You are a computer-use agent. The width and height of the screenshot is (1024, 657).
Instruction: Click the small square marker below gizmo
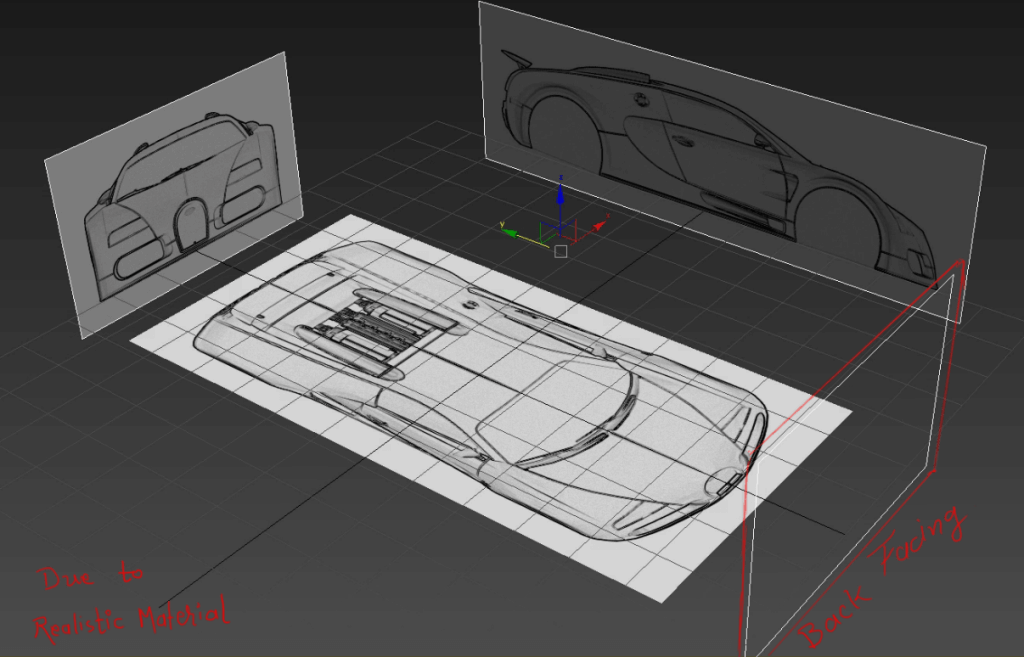pyautogui.click(x=560, y=251)
